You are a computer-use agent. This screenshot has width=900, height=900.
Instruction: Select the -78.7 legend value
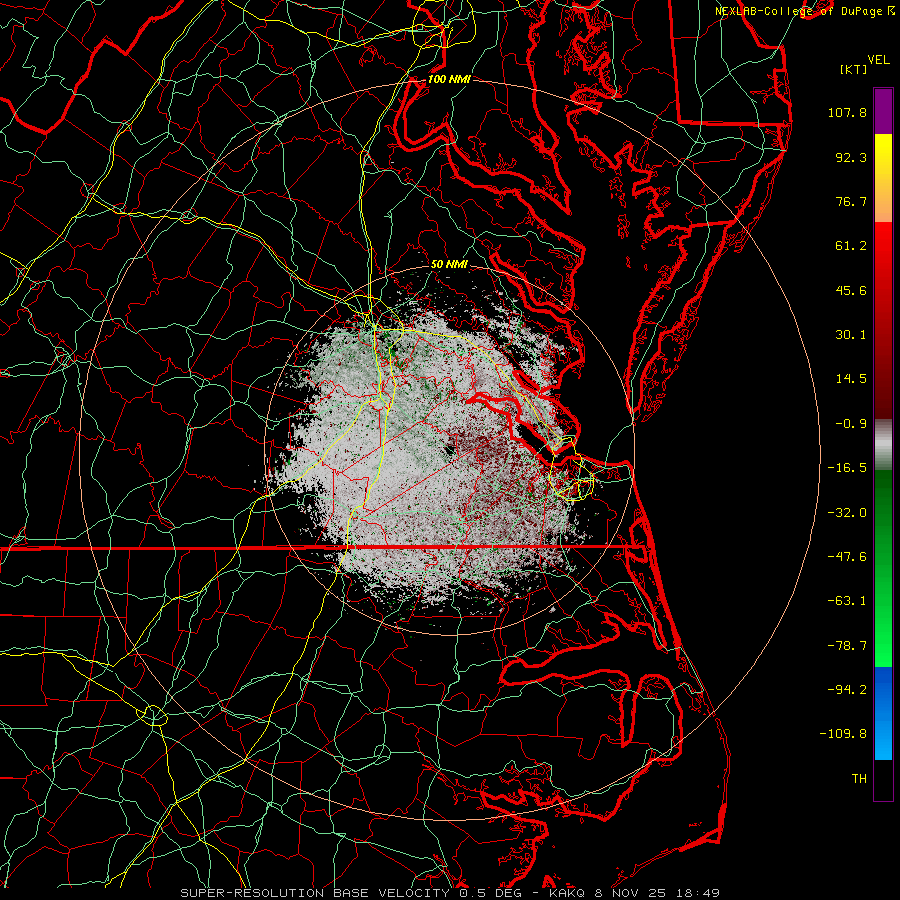point(847,646)
